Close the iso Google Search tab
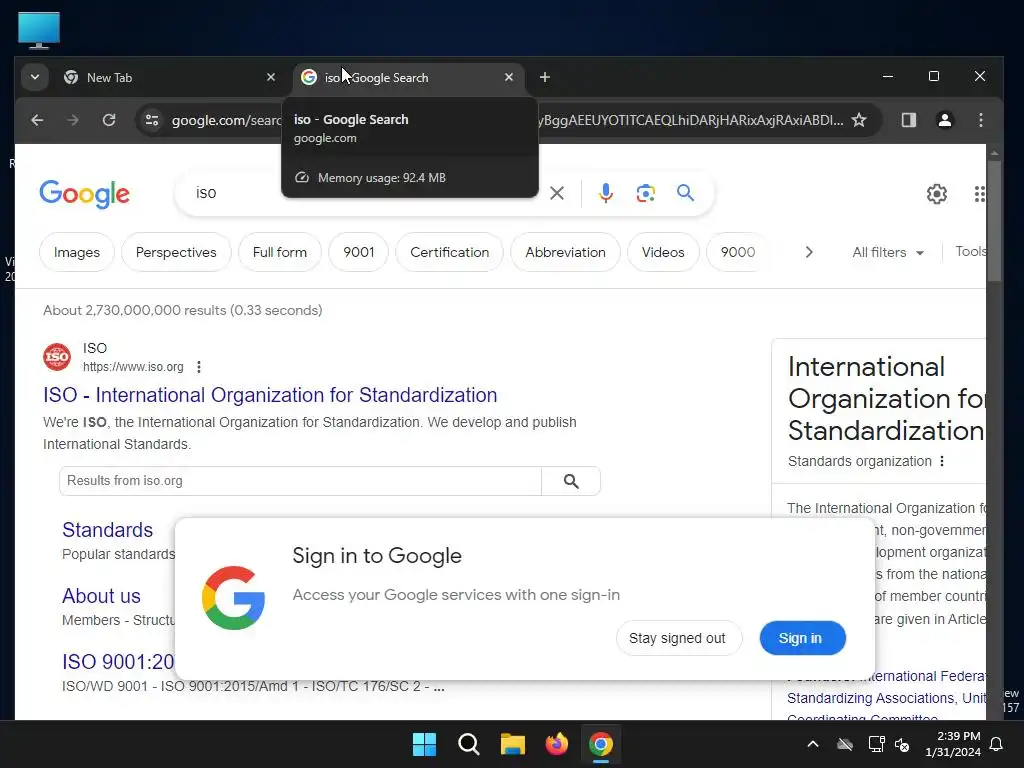 509,77
